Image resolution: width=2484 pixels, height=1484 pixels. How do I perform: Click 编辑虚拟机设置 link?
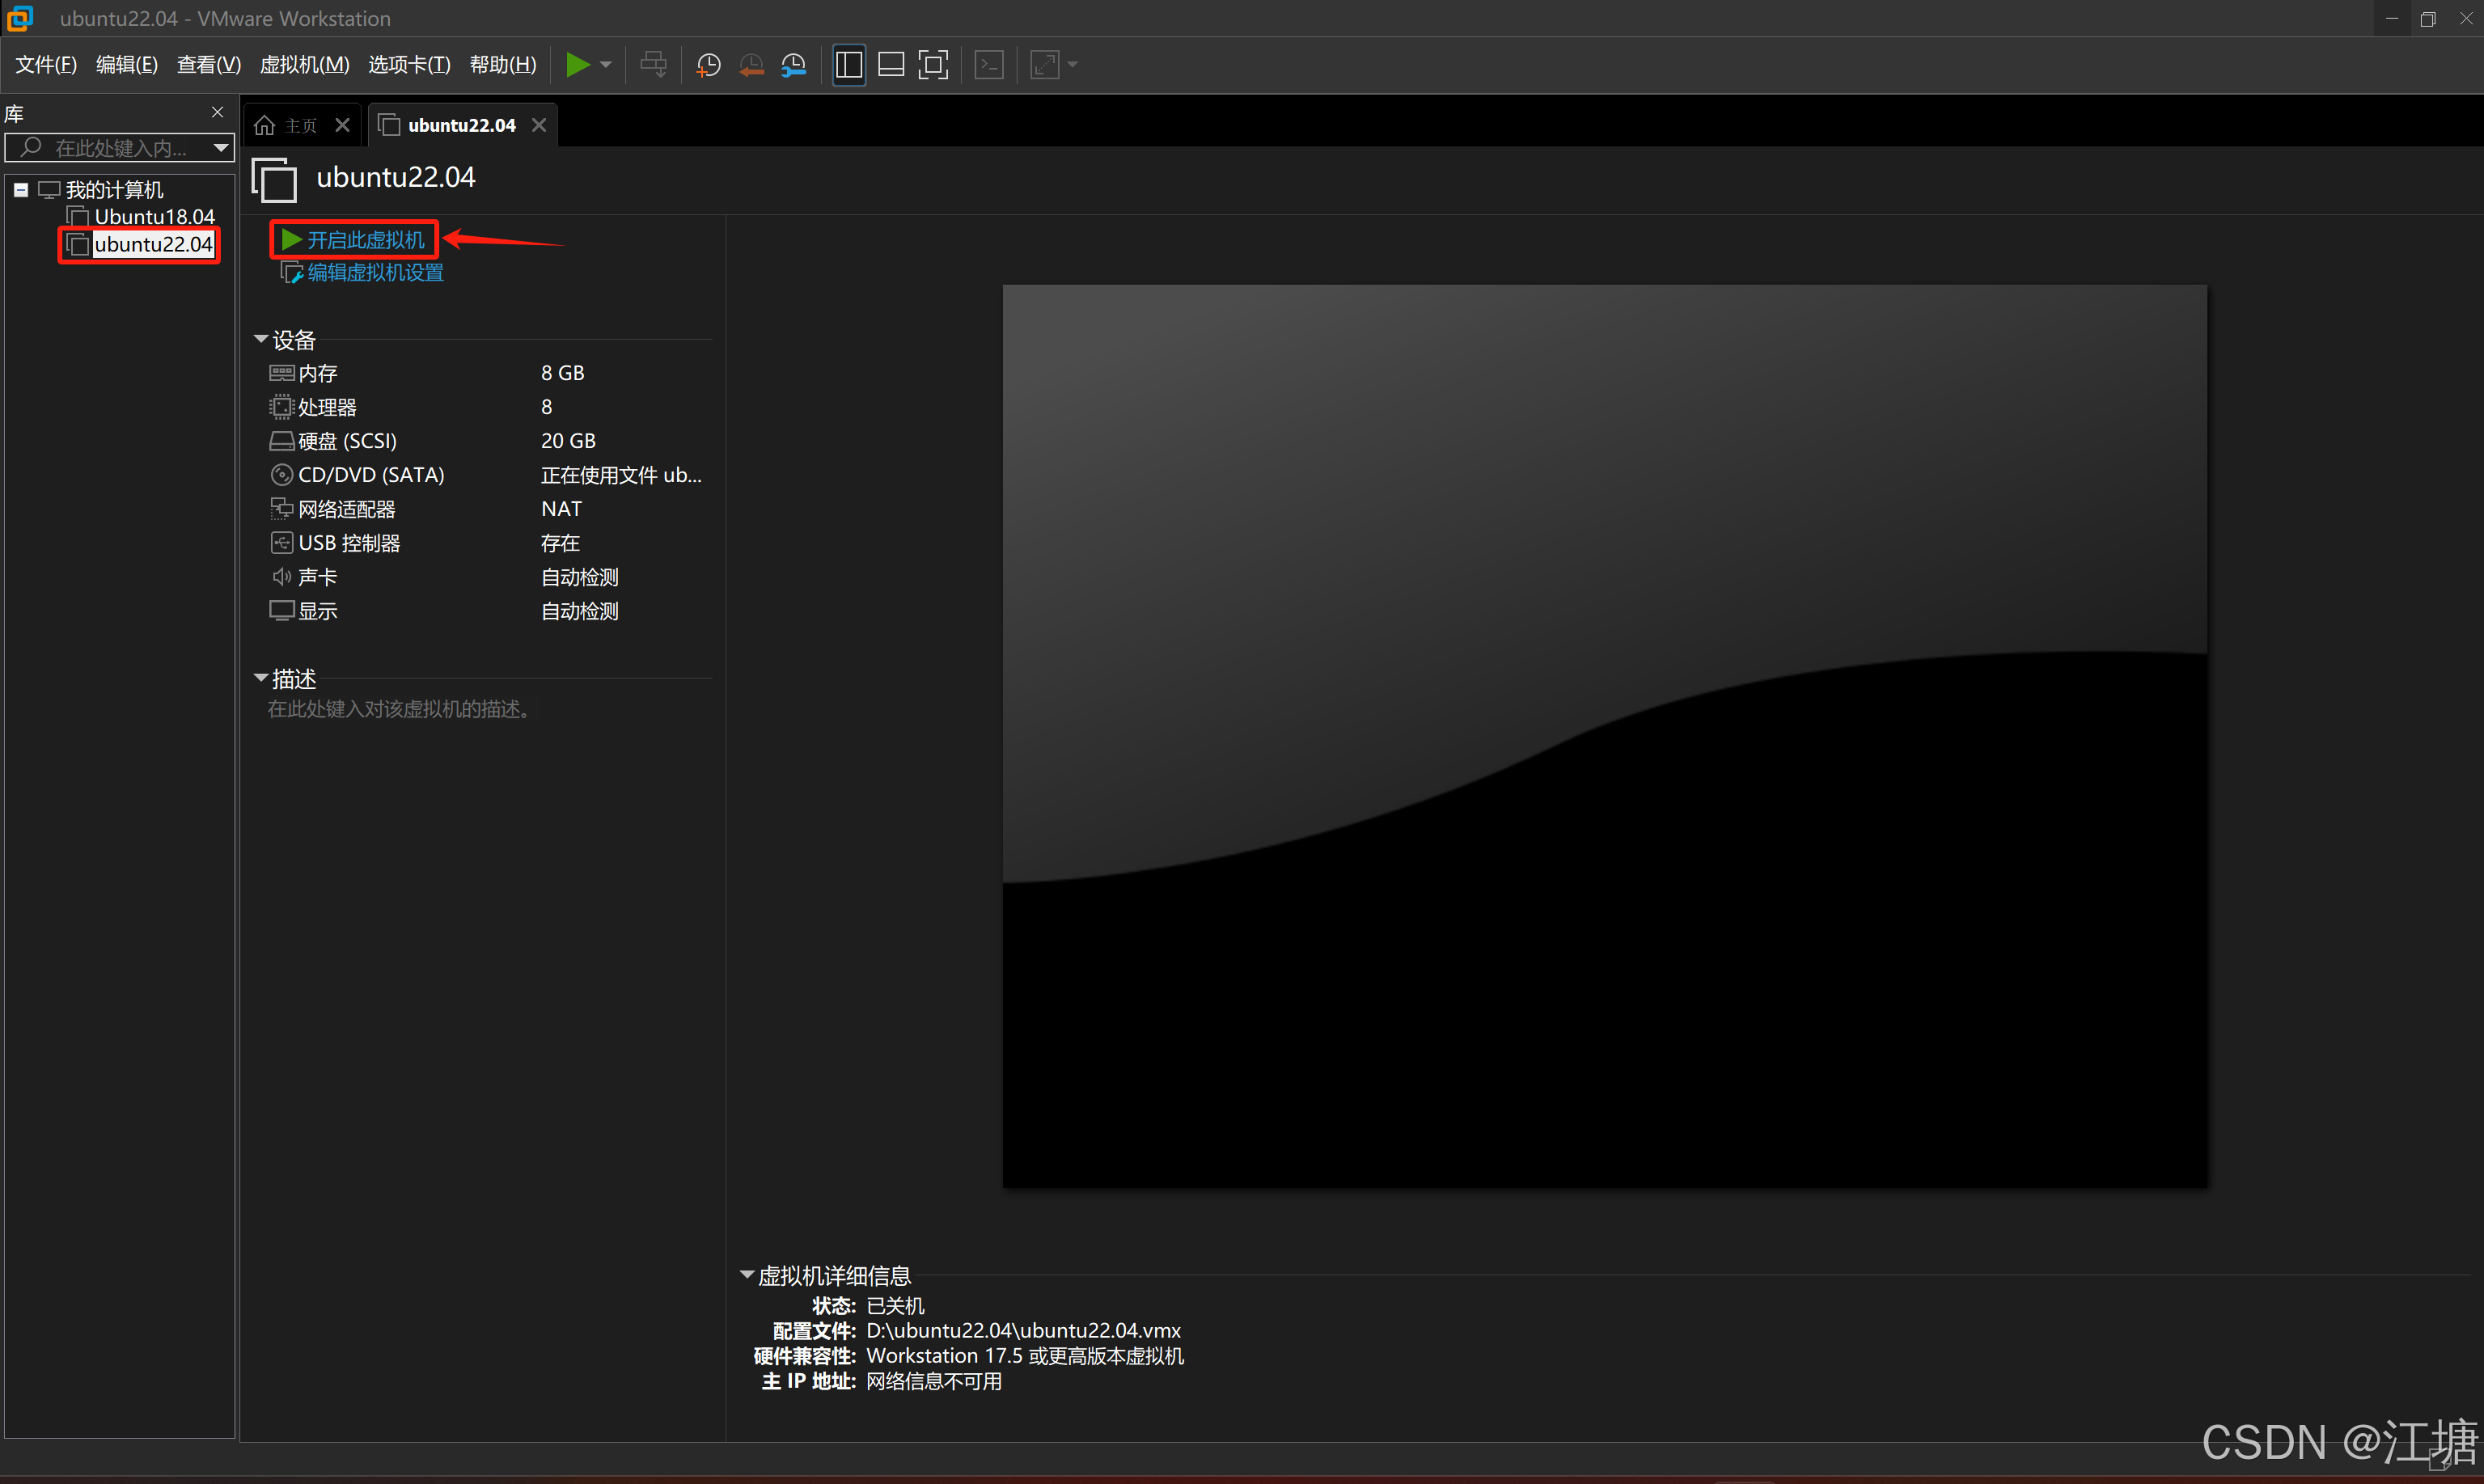pyautogui.click(x=374, y=273)
